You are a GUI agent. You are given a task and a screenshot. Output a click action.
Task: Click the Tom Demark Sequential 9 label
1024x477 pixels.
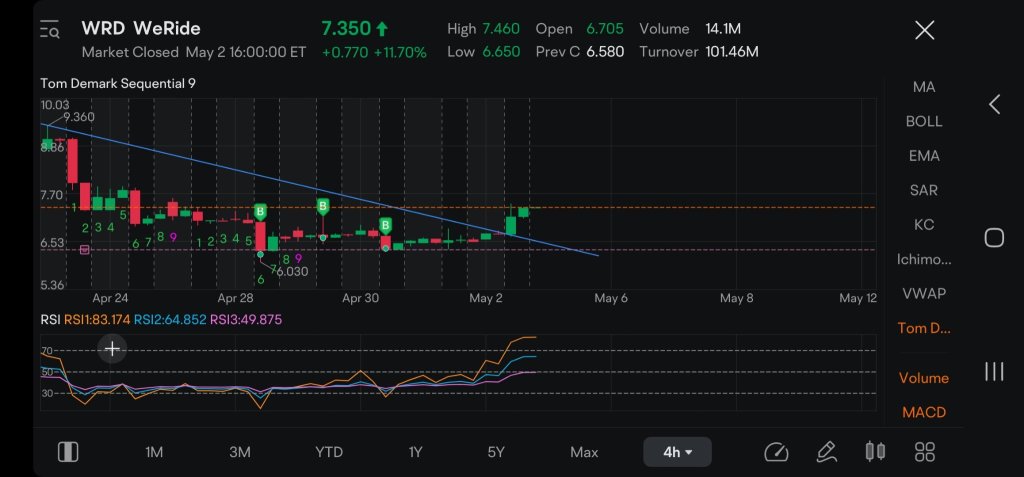tap(118, 84)
